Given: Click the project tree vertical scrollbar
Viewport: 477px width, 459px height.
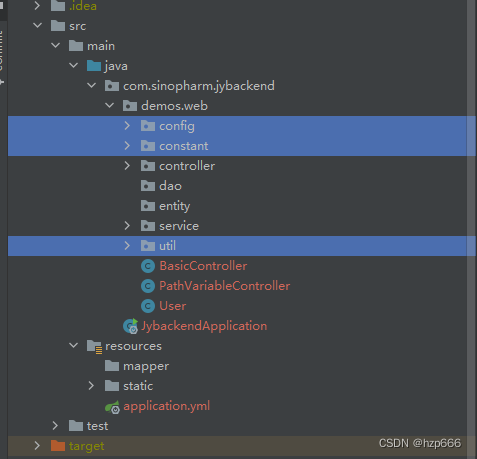Looking at the screenshot, I should (x=471, y=229).
